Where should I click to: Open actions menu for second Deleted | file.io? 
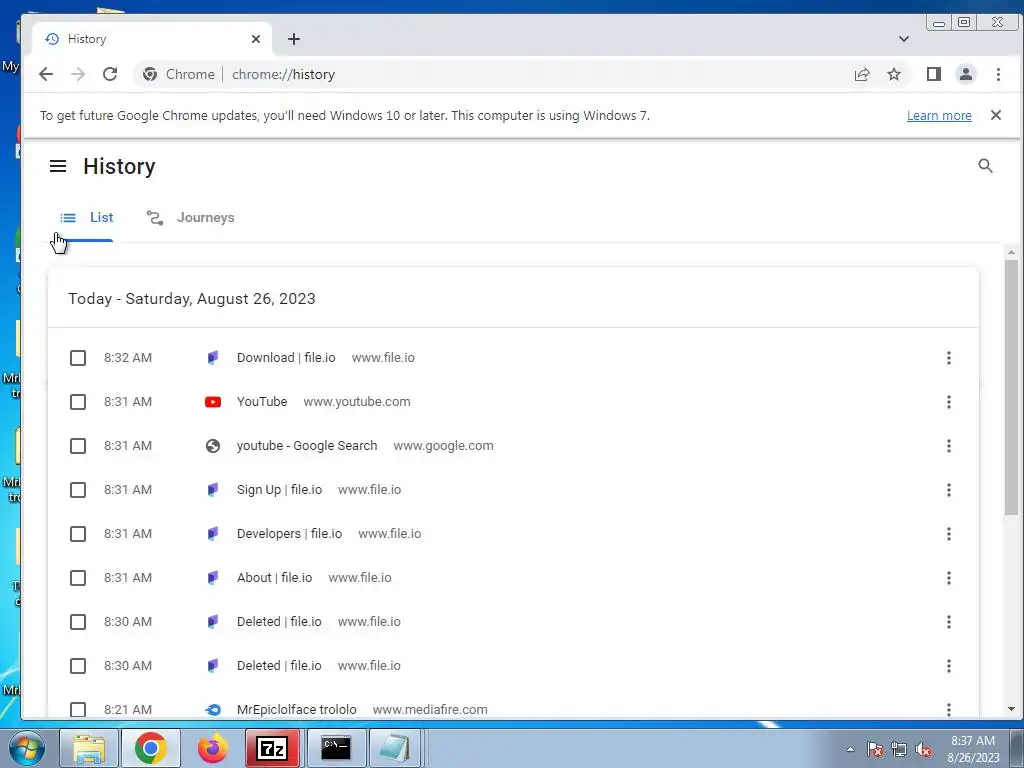pos(949,666)
